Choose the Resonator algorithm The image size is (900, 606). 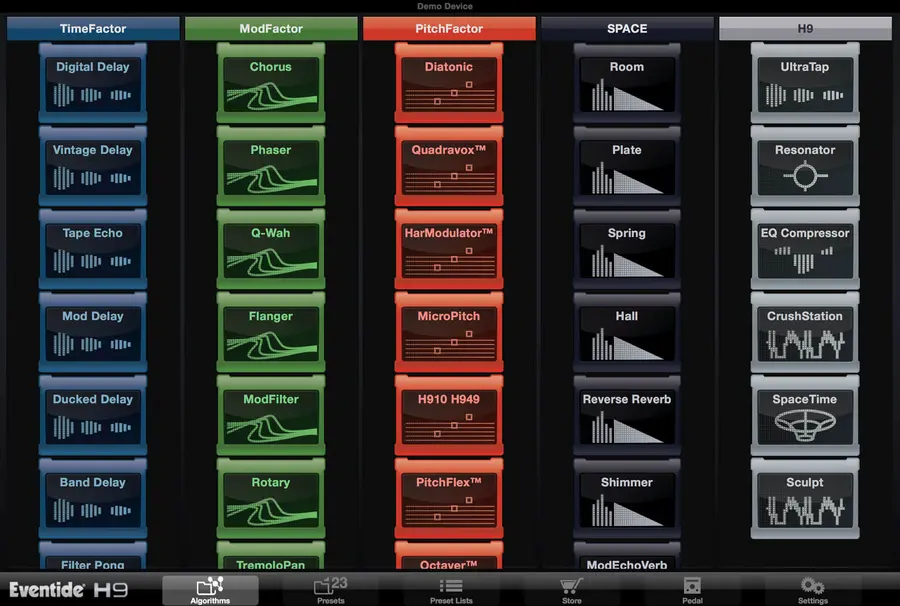pos(805,166)
